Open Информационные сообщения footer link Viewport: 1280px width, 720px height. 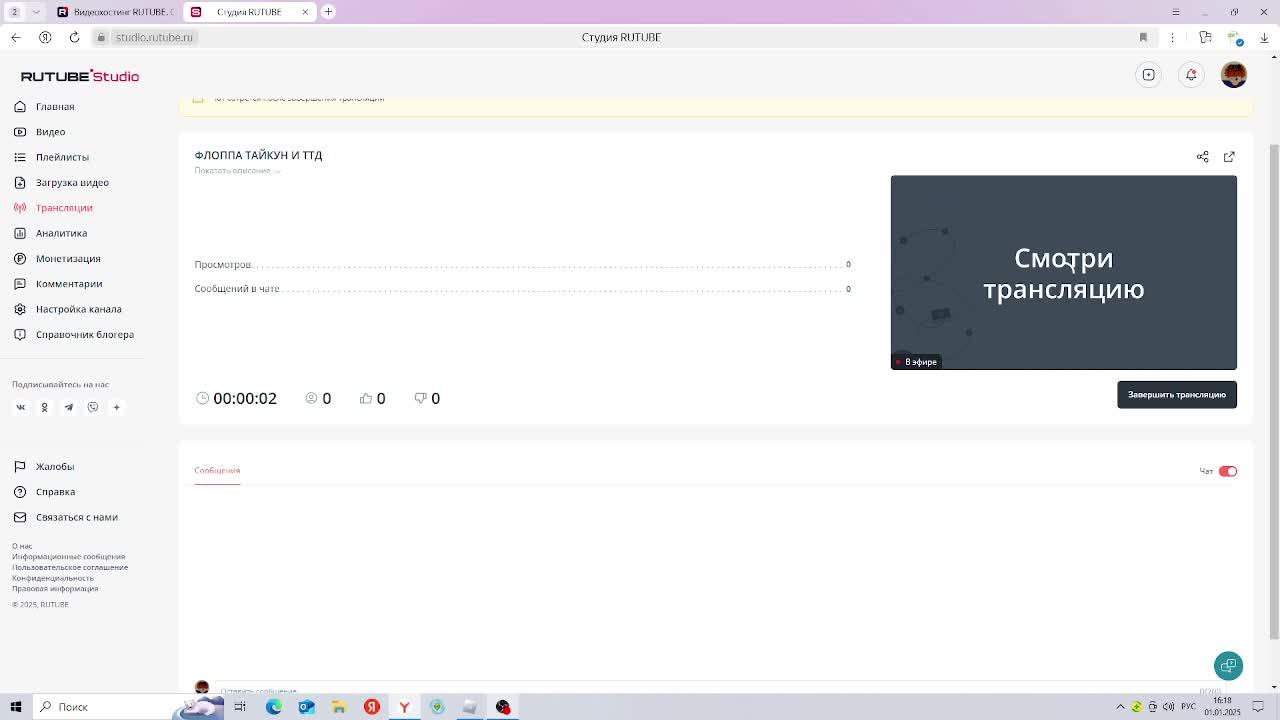pos(68,557)
